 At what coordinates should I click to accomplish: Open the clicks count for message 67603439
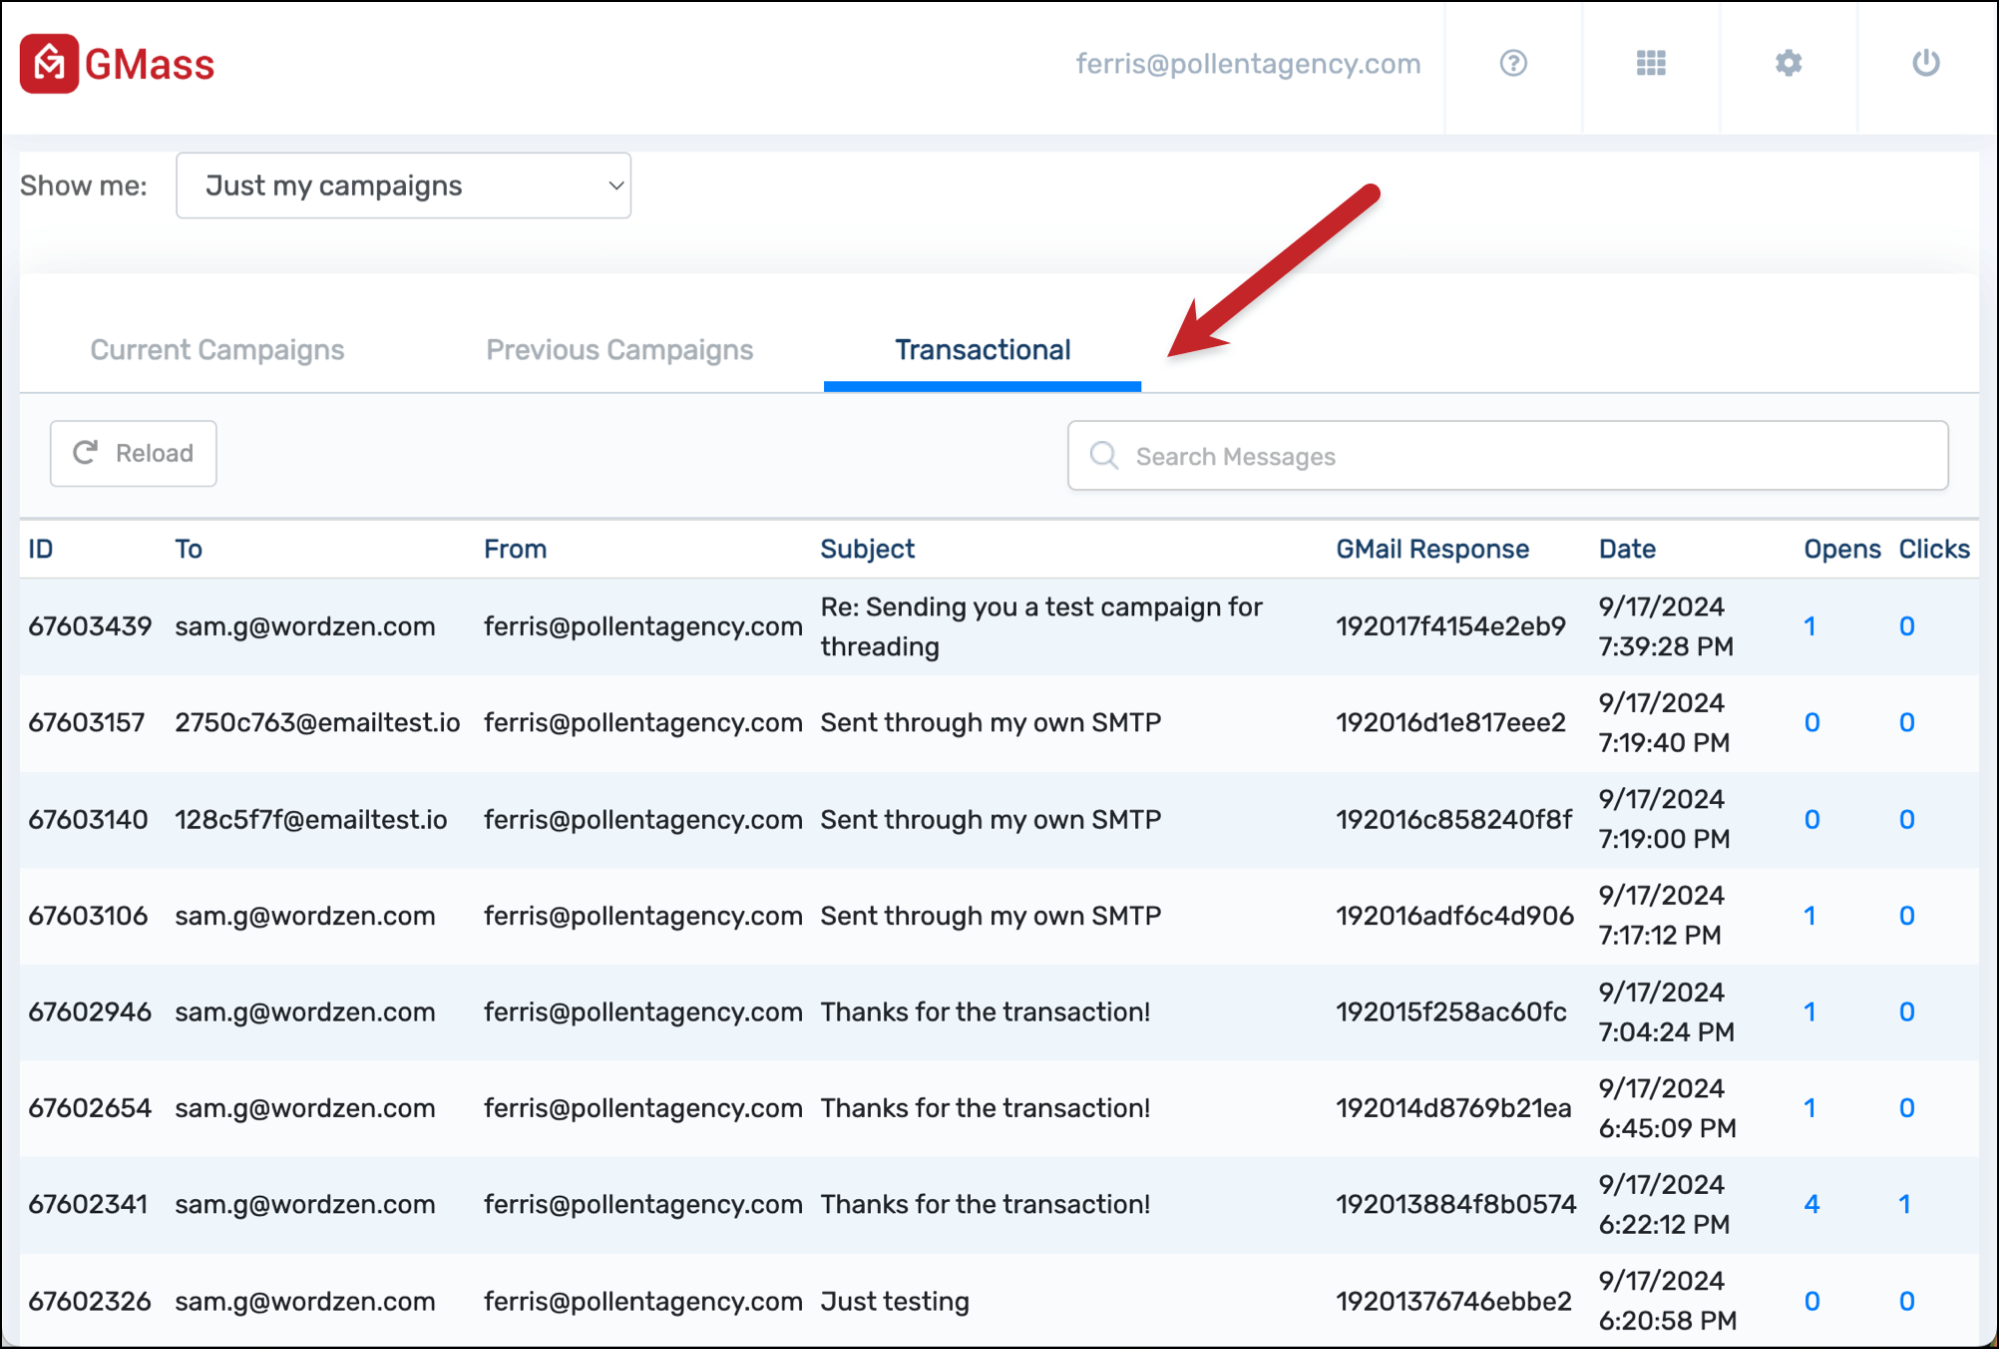tap(1907, 626)
